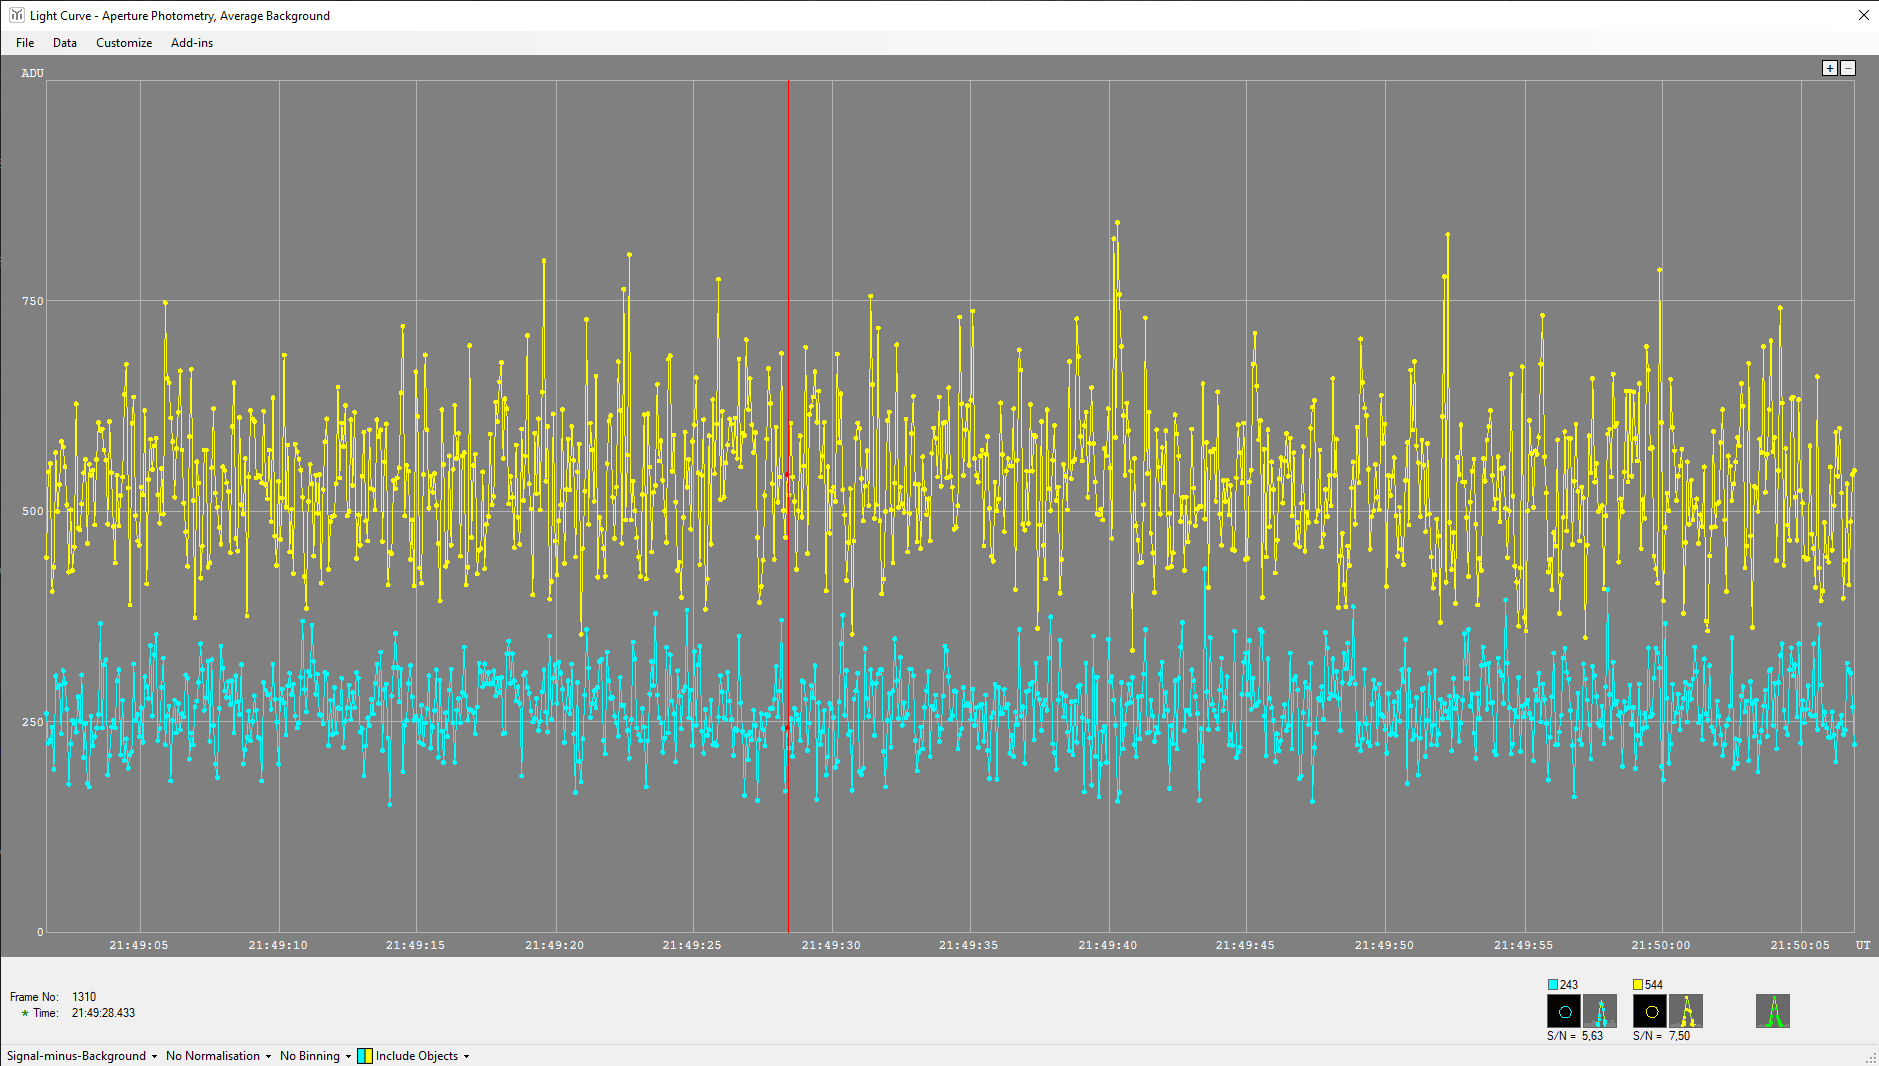Viewport: 1879px width, 1066px height.
Task: Open the Add-ins menu
Action: tap(192, 43)
